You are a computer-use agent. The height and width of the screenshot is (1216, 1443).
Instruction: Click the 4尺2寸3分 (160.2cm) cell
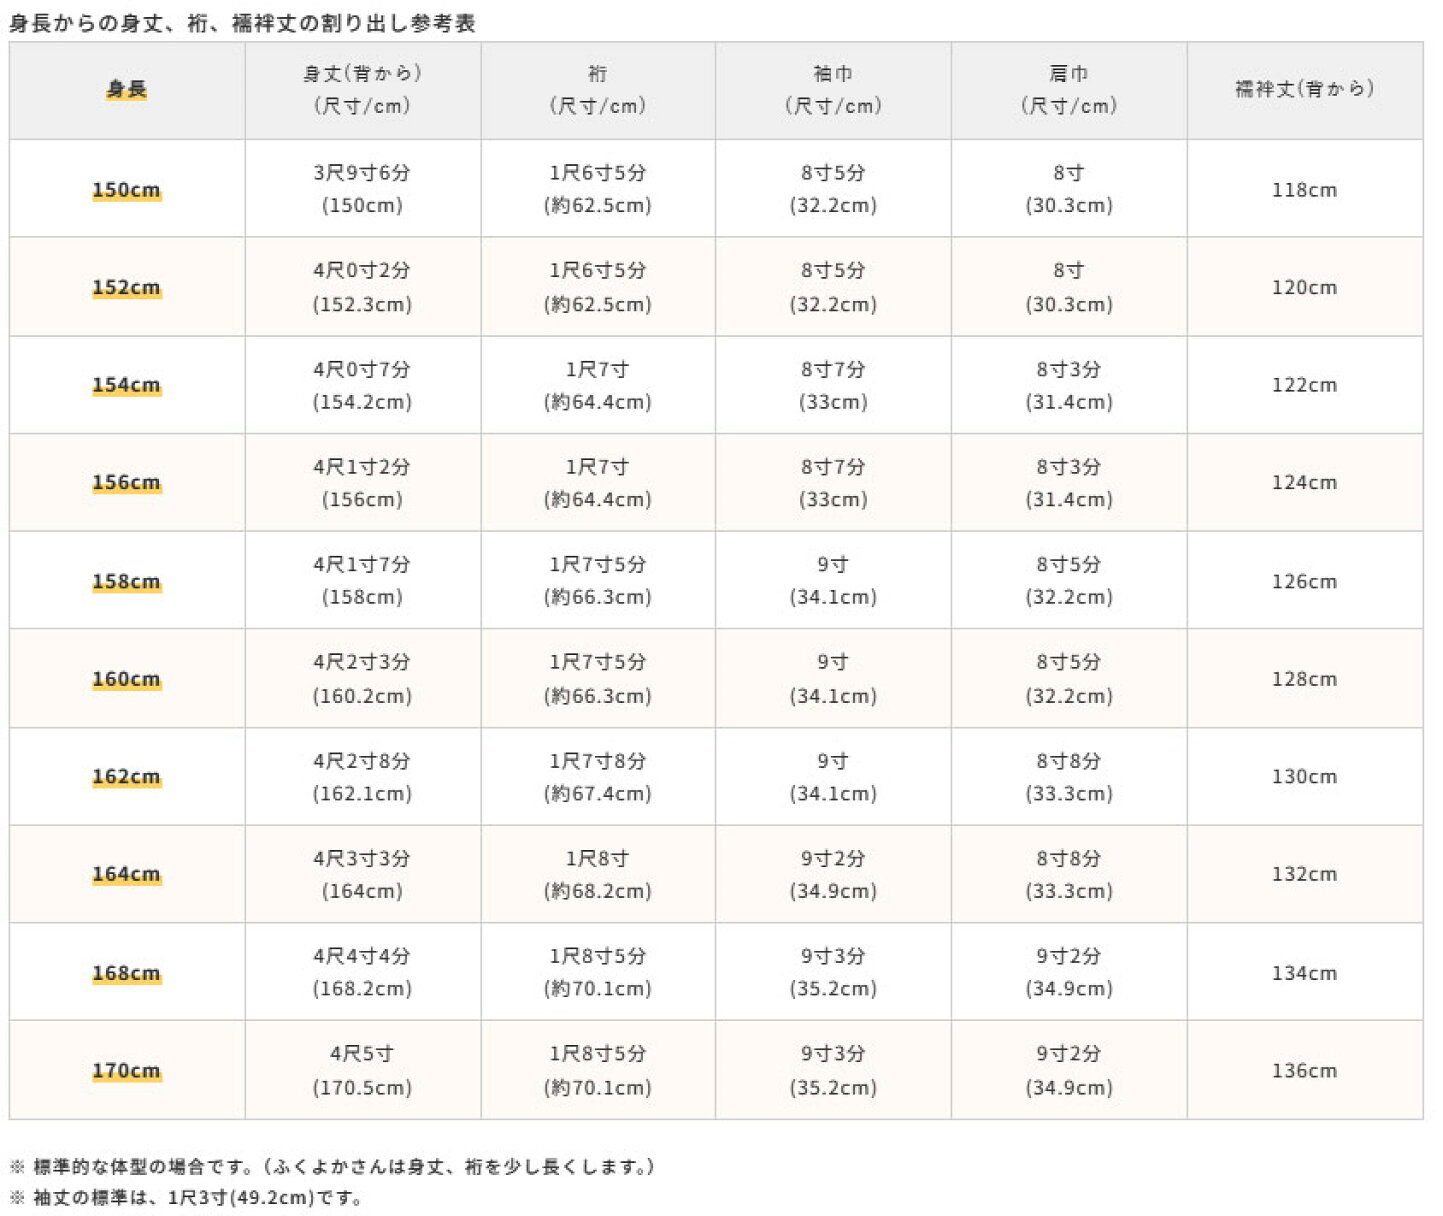[363, 678]
